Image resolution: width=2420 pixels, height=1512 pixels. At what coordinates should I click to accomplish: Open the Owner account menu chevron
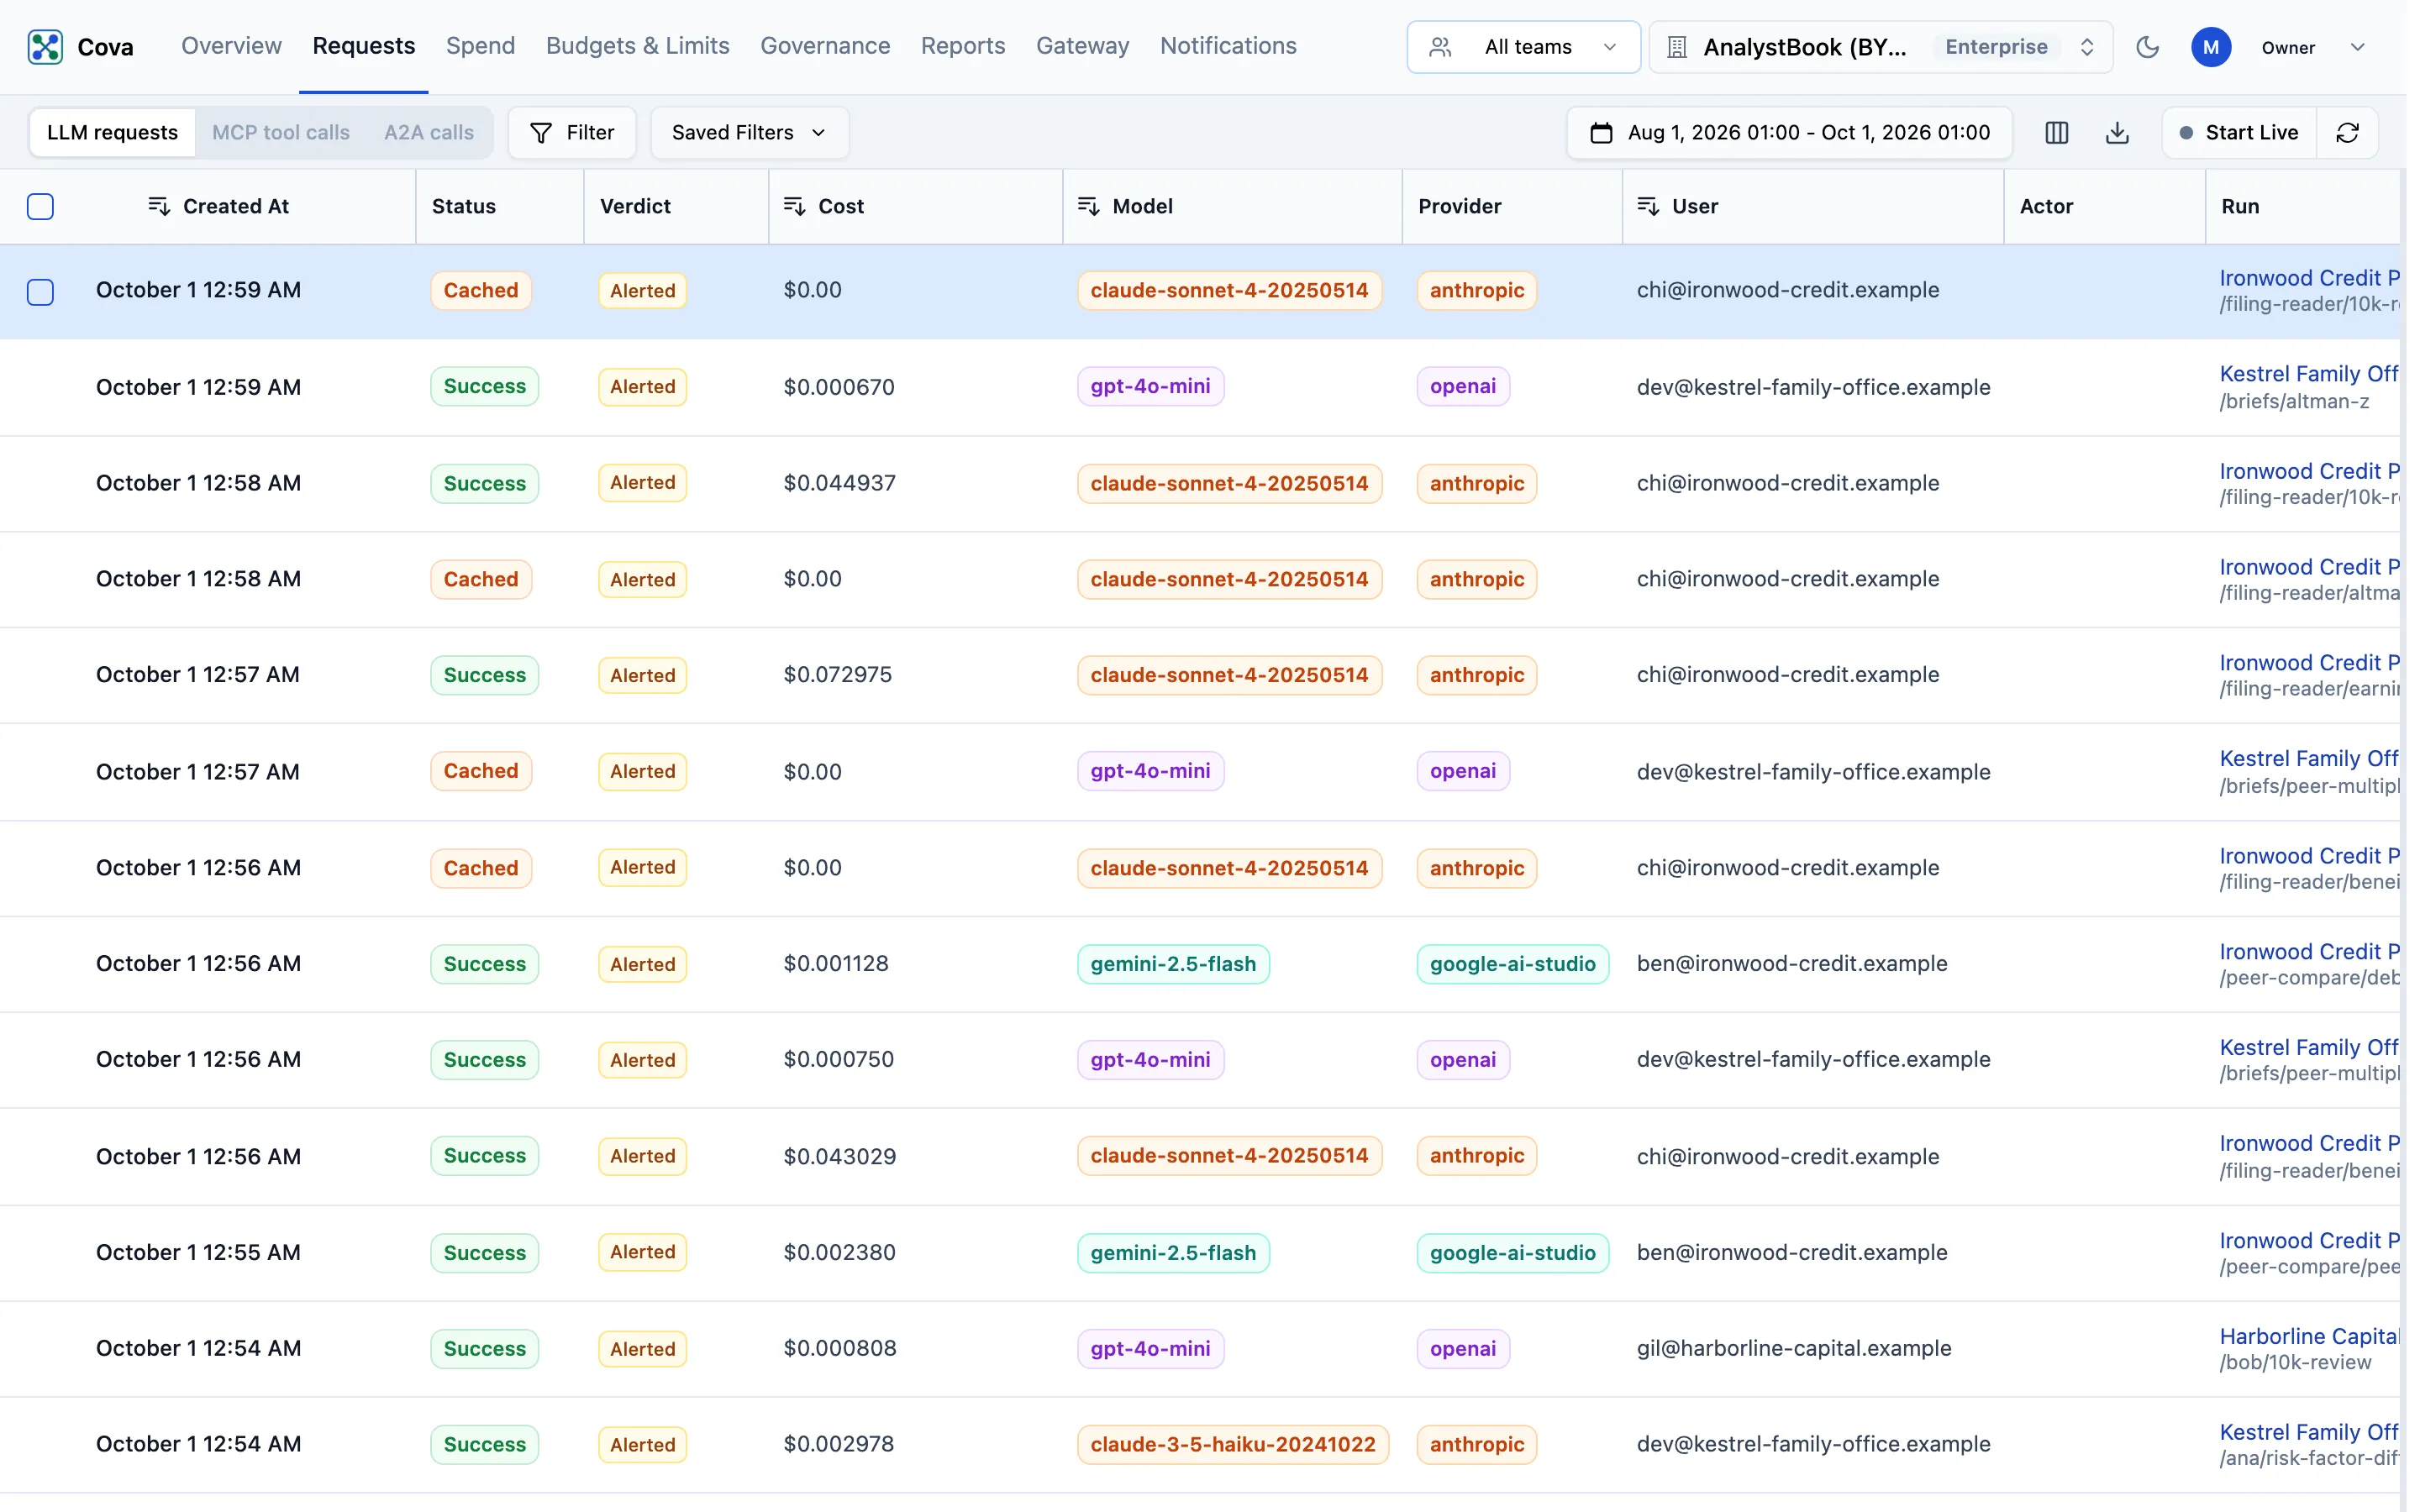(2357, 47)
